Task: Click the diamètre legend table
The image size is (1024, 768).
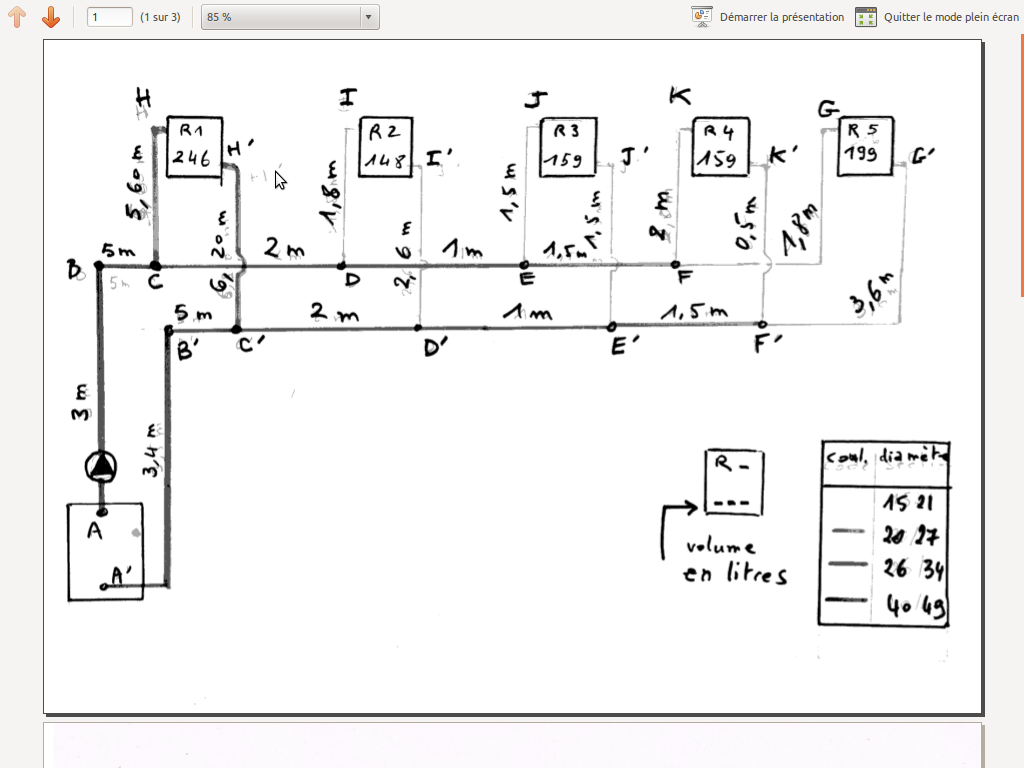Action: (x=884, y=534)
